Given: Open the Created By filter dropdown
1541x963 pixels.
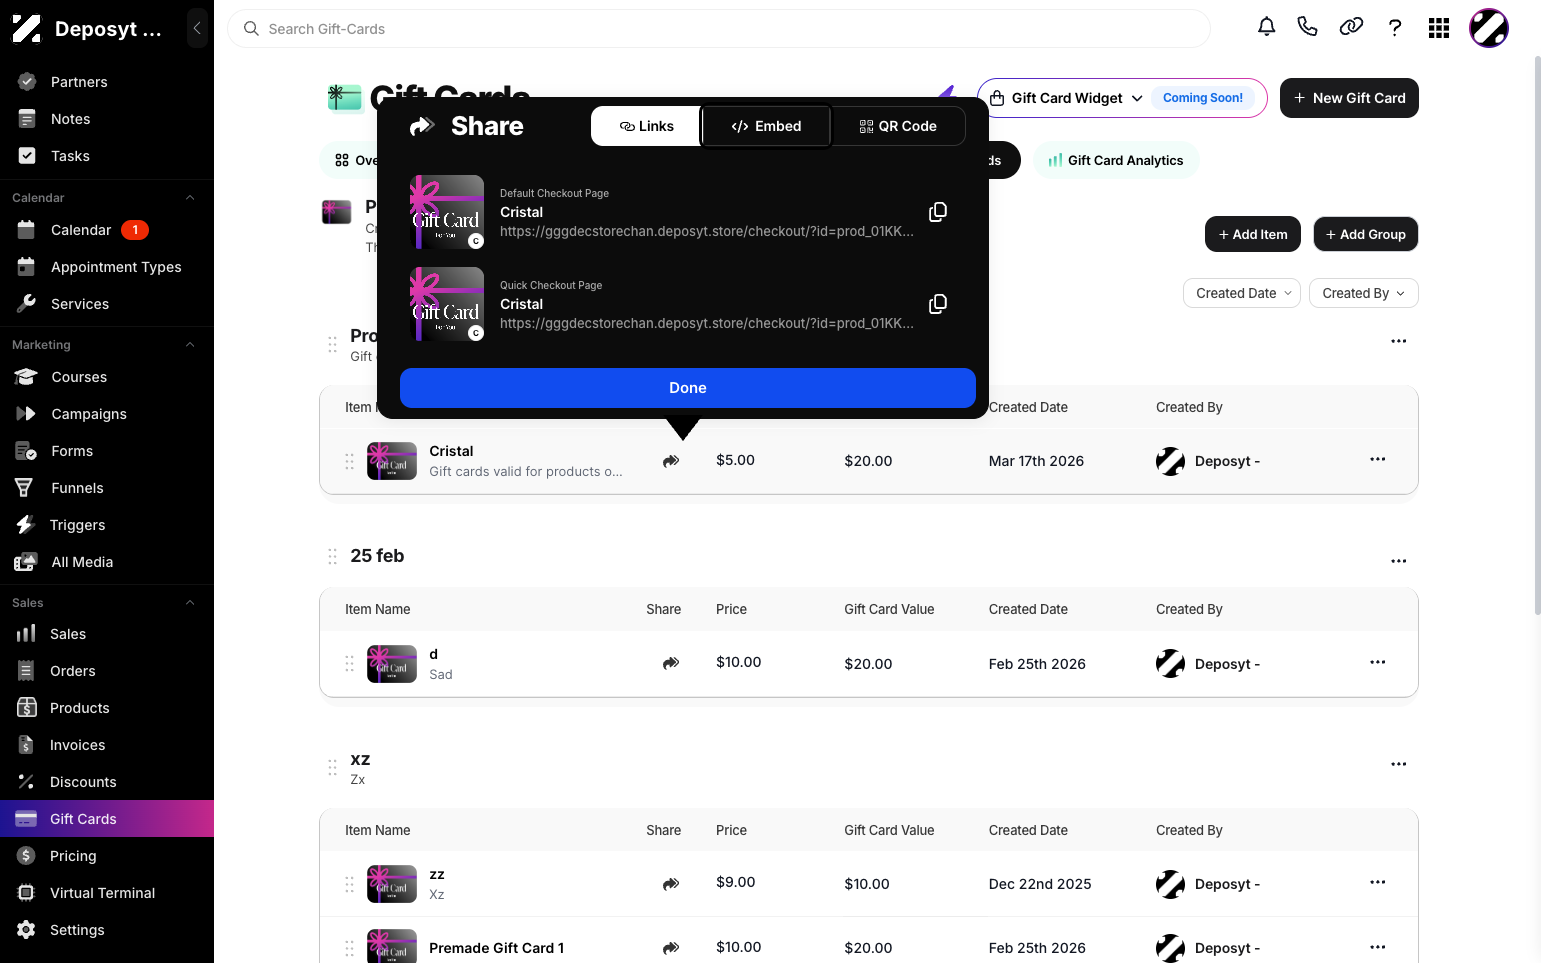Looking at the screenshot, I should click(1364, 293).
